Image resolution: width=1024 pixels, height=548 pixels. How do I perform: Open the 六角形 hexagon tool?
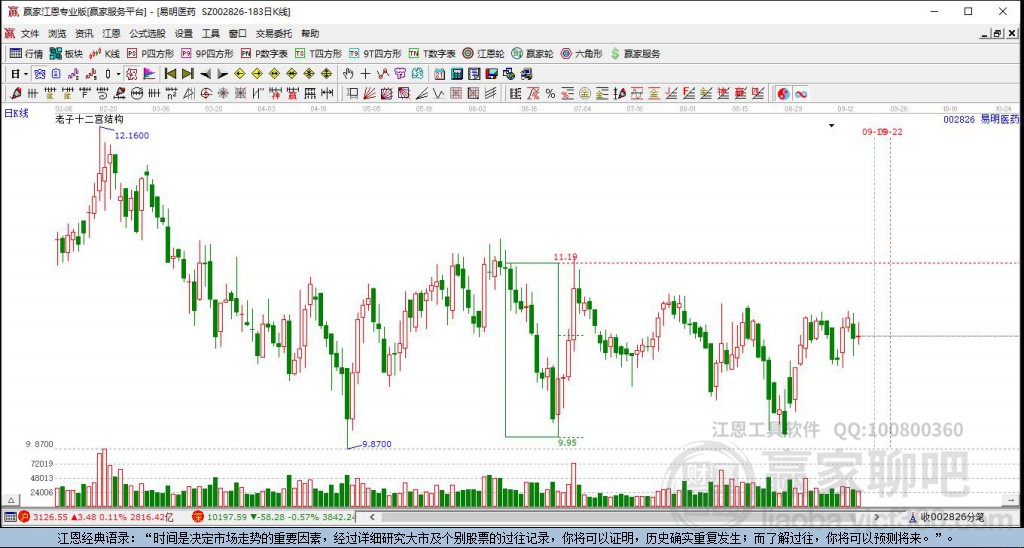[581, 54]
